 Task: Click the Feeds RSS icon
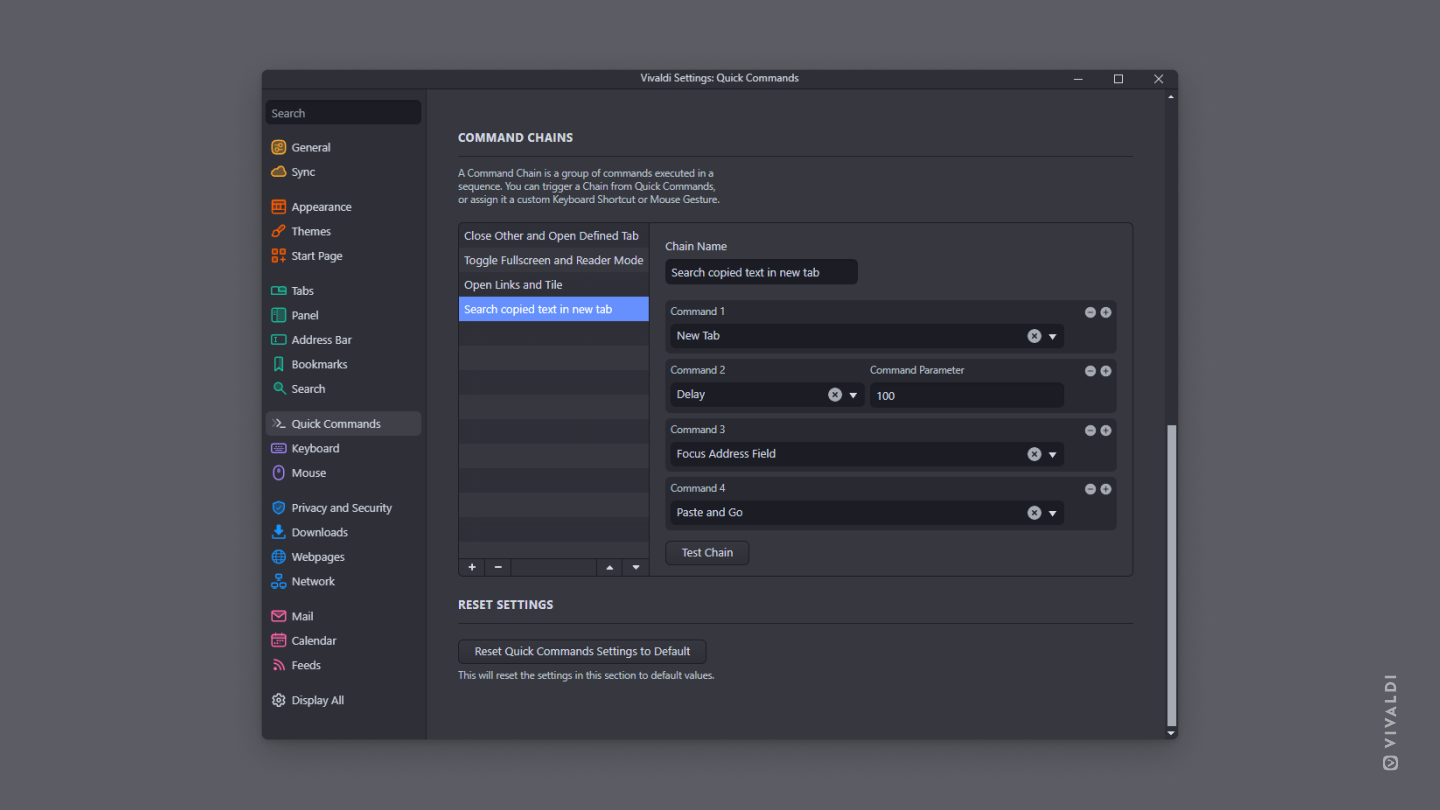coord(279,665)
